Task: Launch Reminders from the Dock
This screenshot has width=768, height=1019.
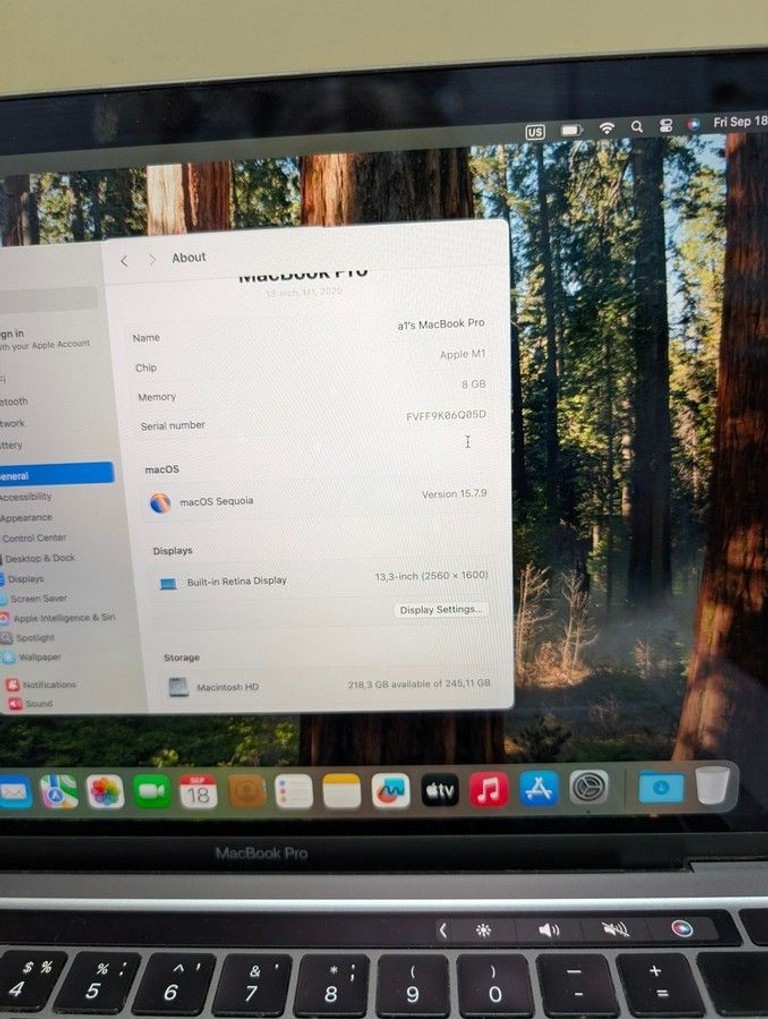Action: [294, 791]
